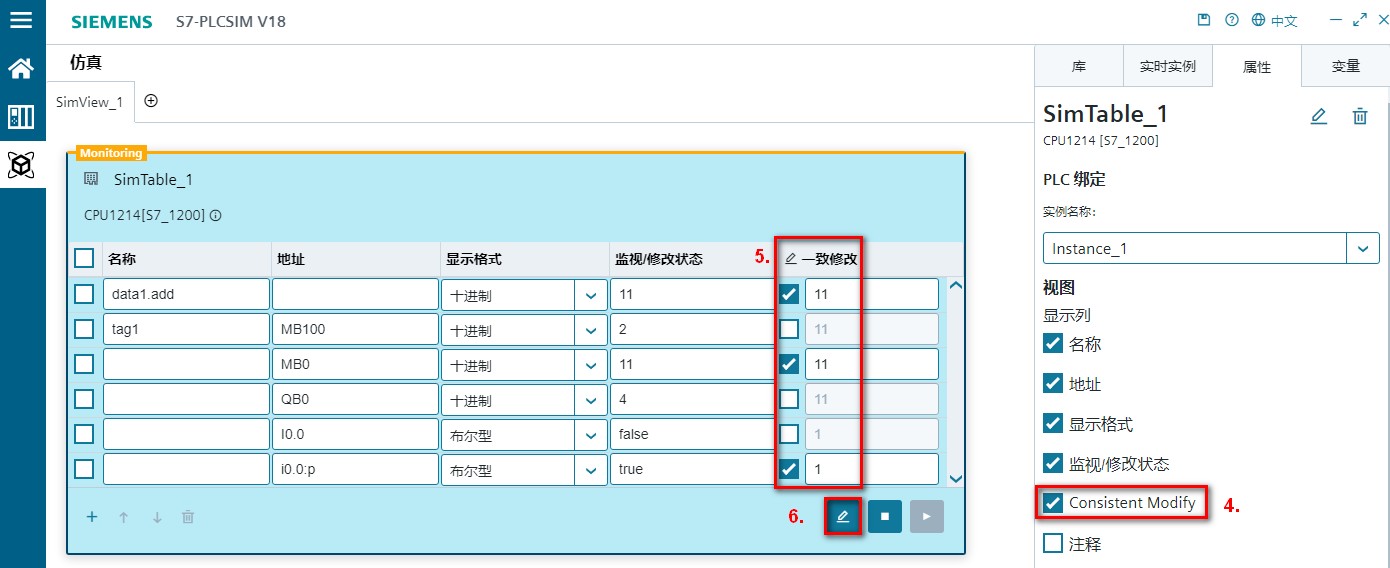Uncheck the Consistent Modify display option
This screenshot has height=568, width=1390.
(x=1053, y=503)
